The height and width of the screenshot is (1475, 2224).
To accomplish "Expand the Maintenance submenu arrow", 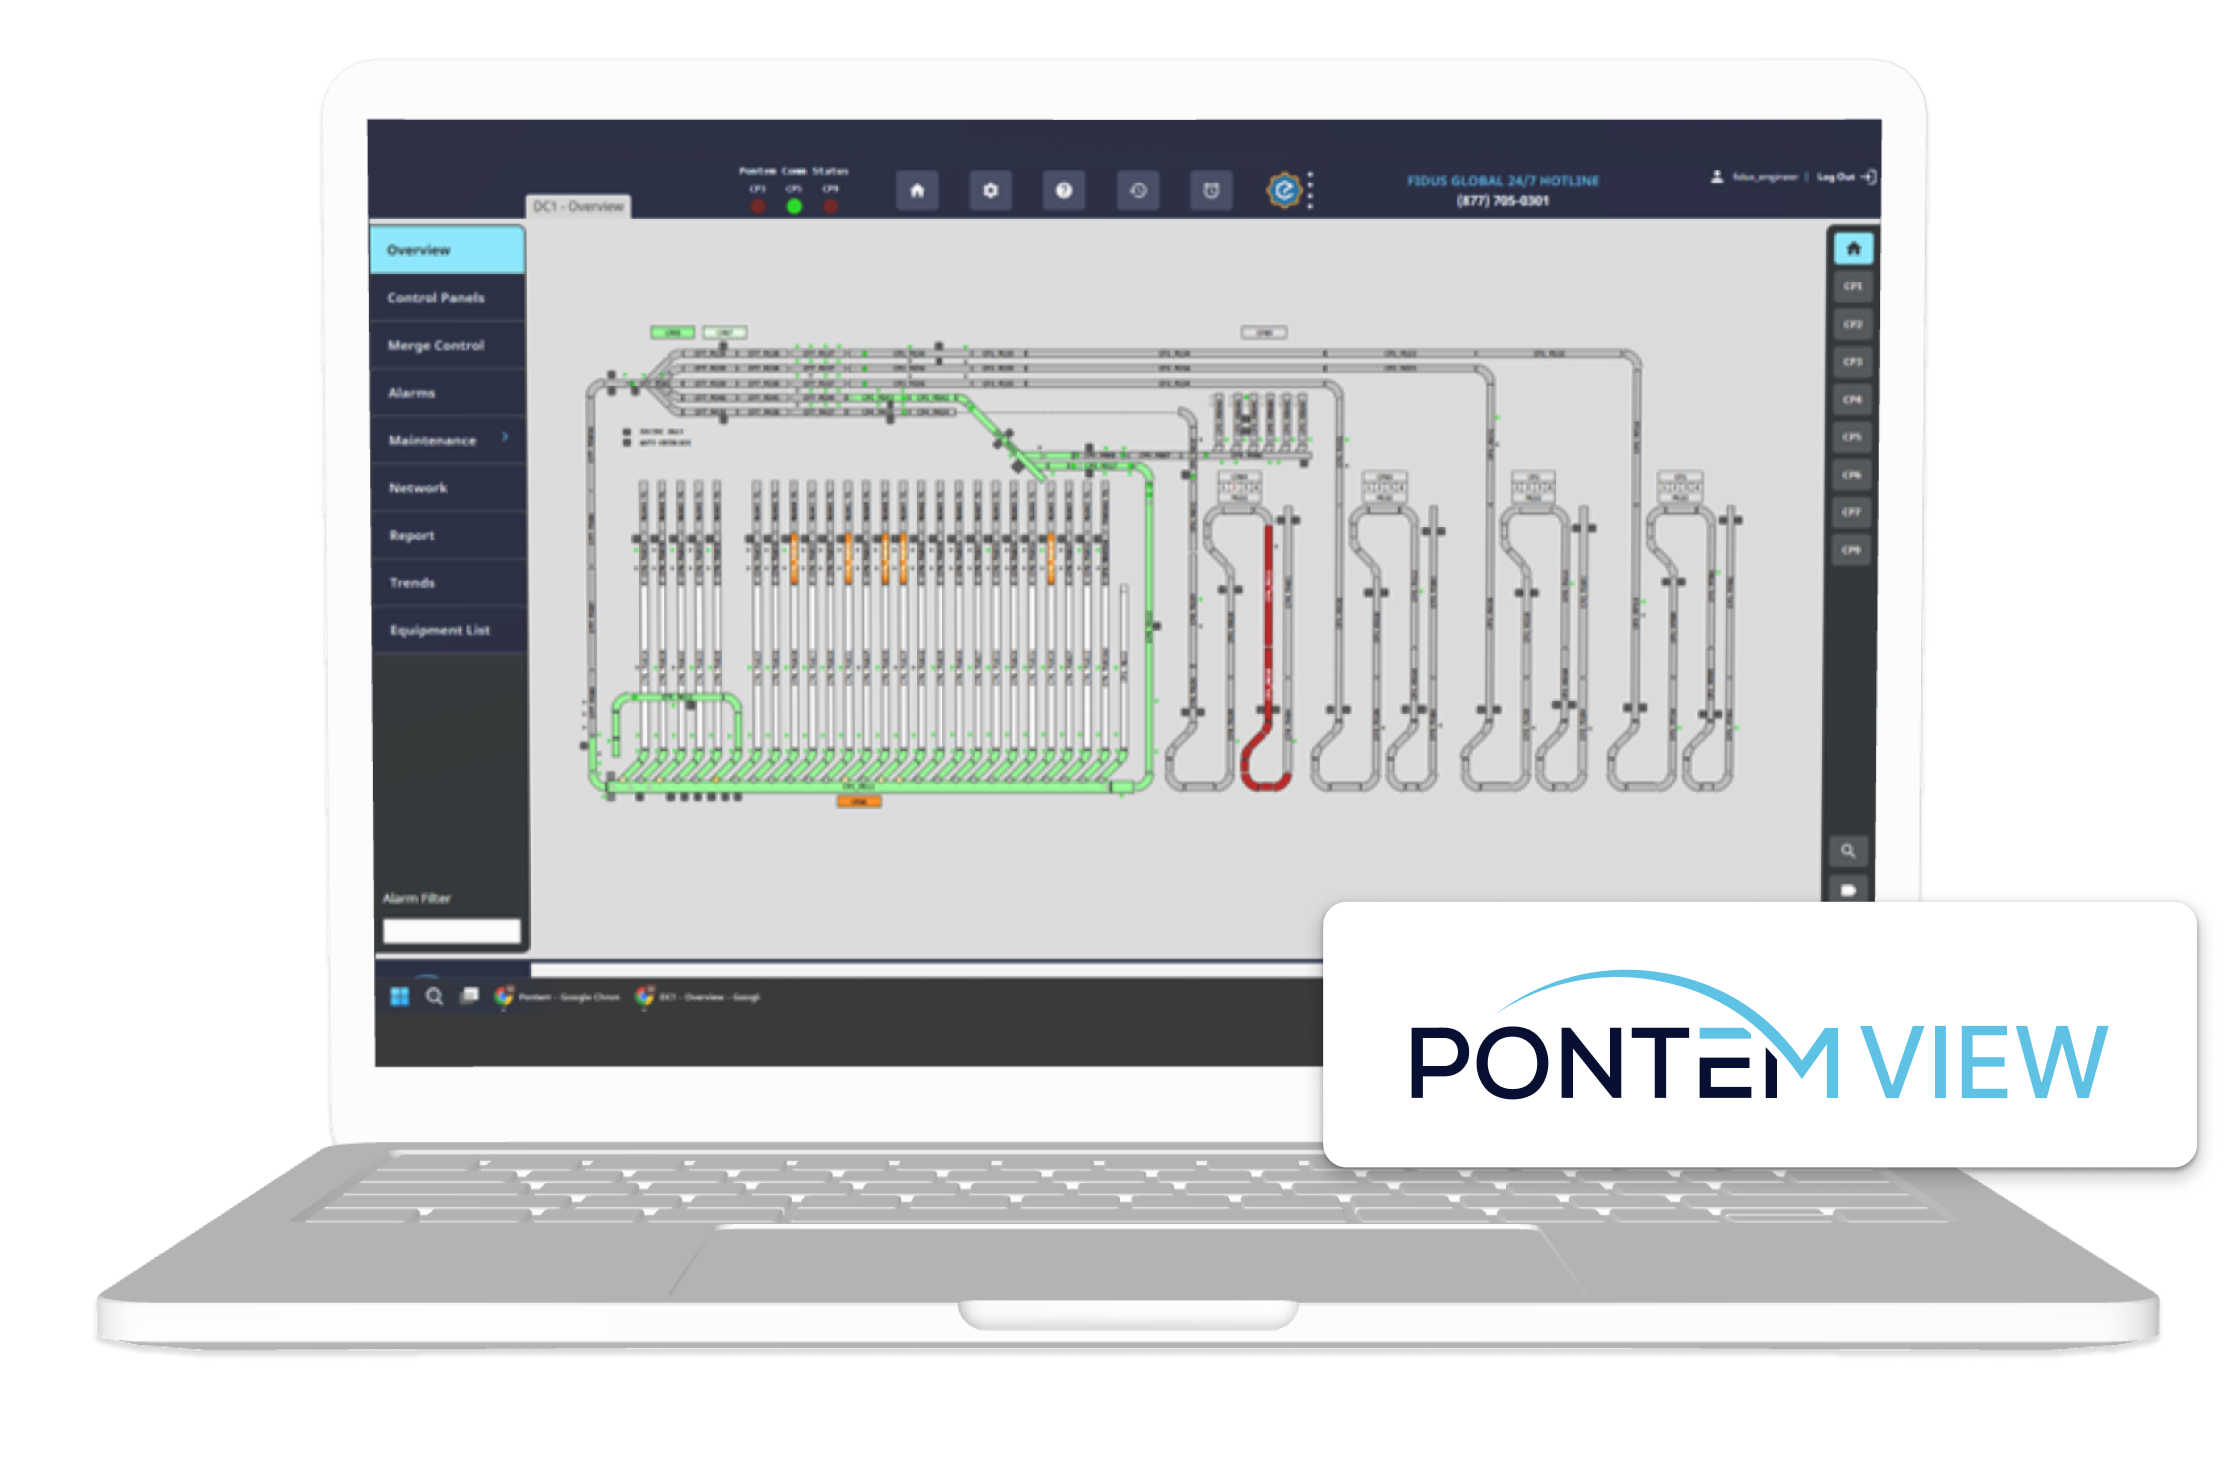I will (505, 438).
